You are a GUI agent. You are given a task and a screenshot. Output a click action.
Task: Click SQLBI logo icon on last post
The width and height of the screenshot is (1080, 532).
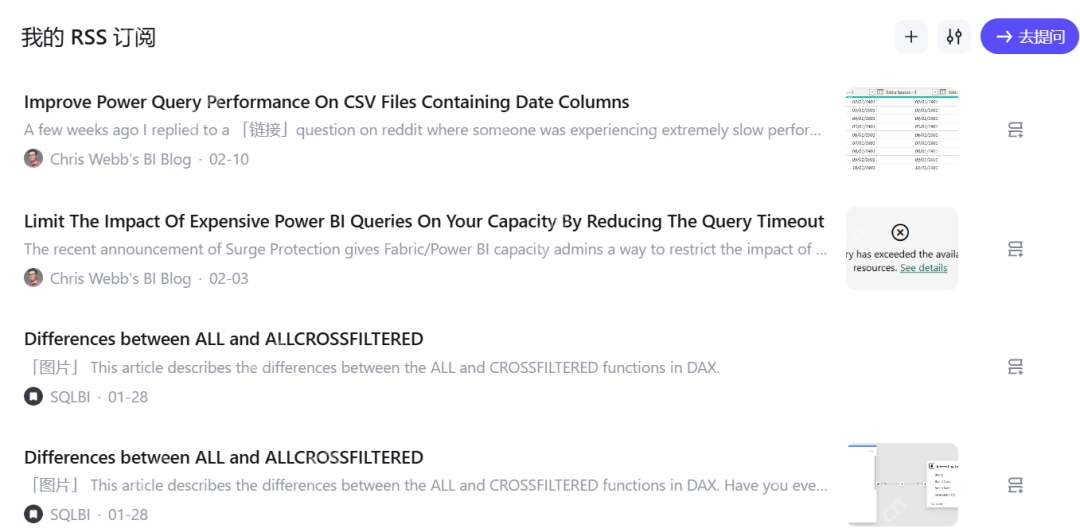tap(33, 514)
